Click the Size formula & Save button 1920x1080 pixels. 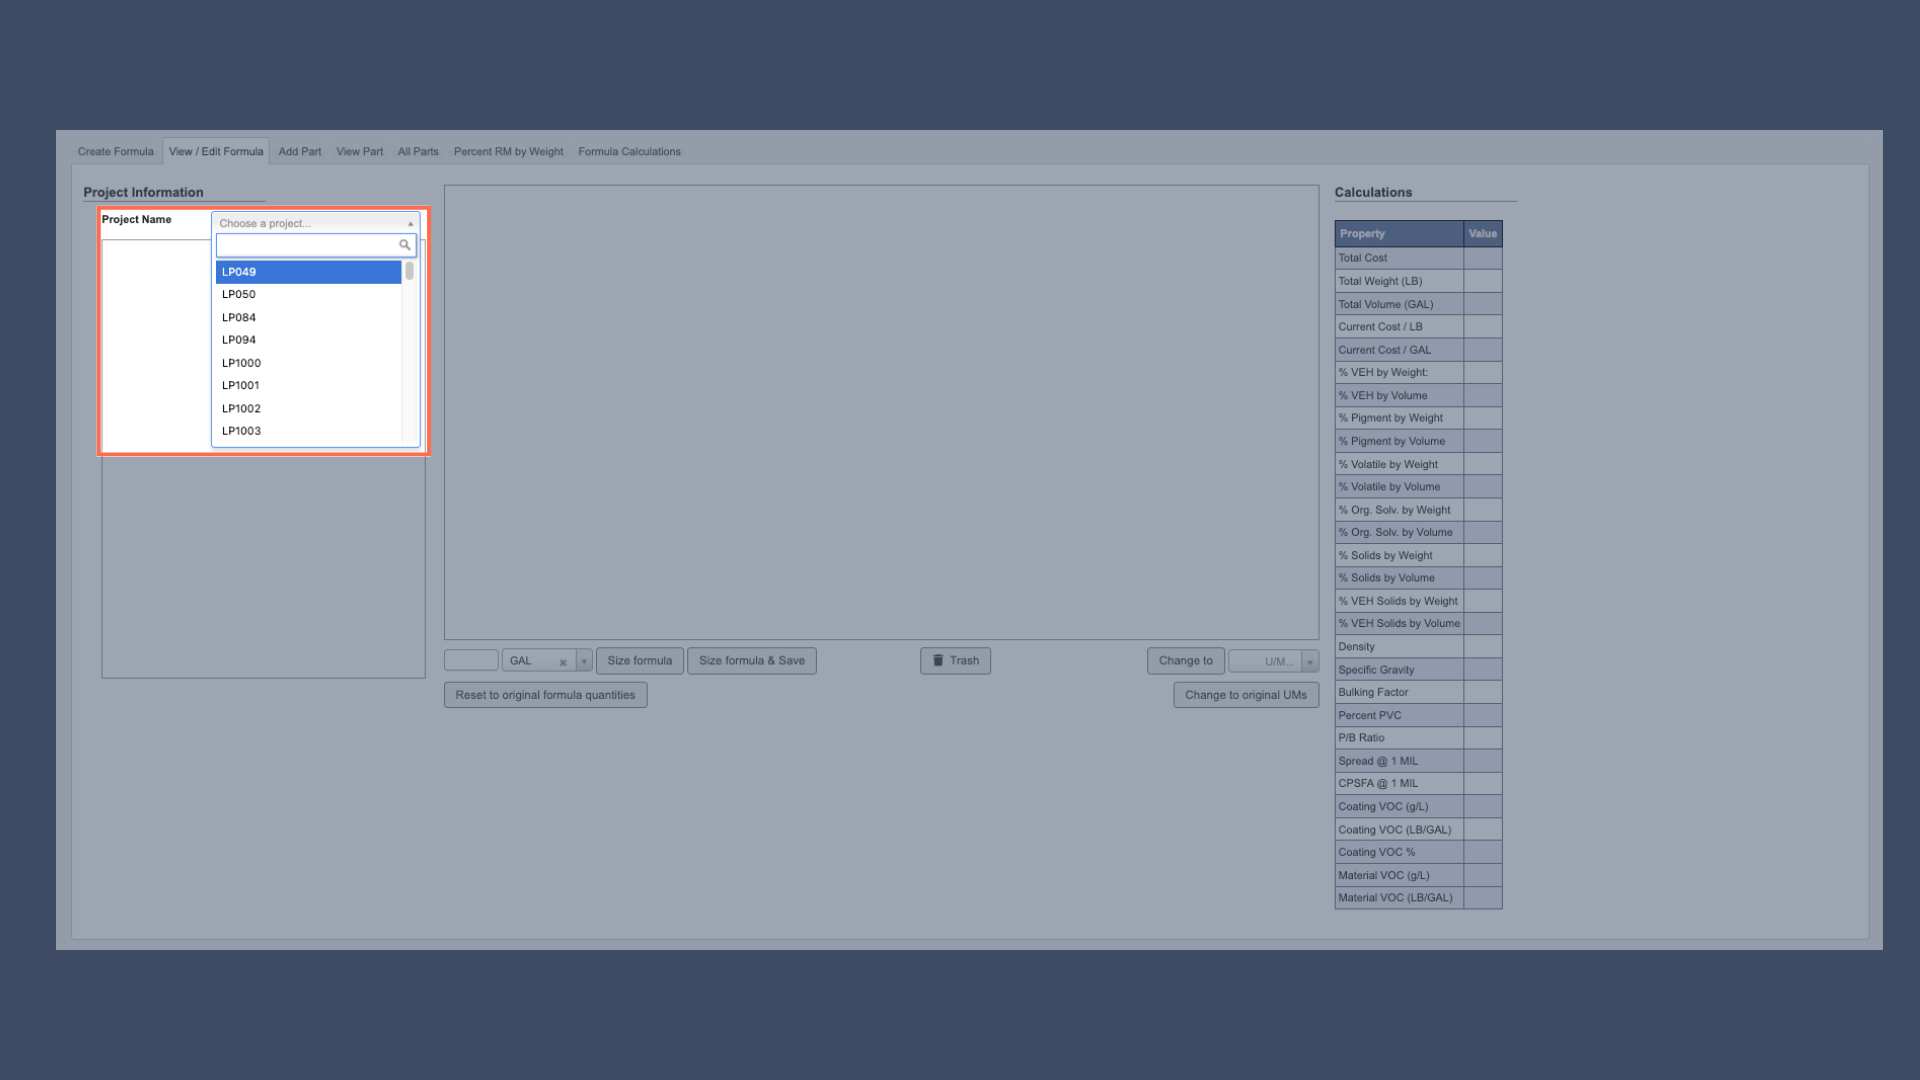click(751, 660)
